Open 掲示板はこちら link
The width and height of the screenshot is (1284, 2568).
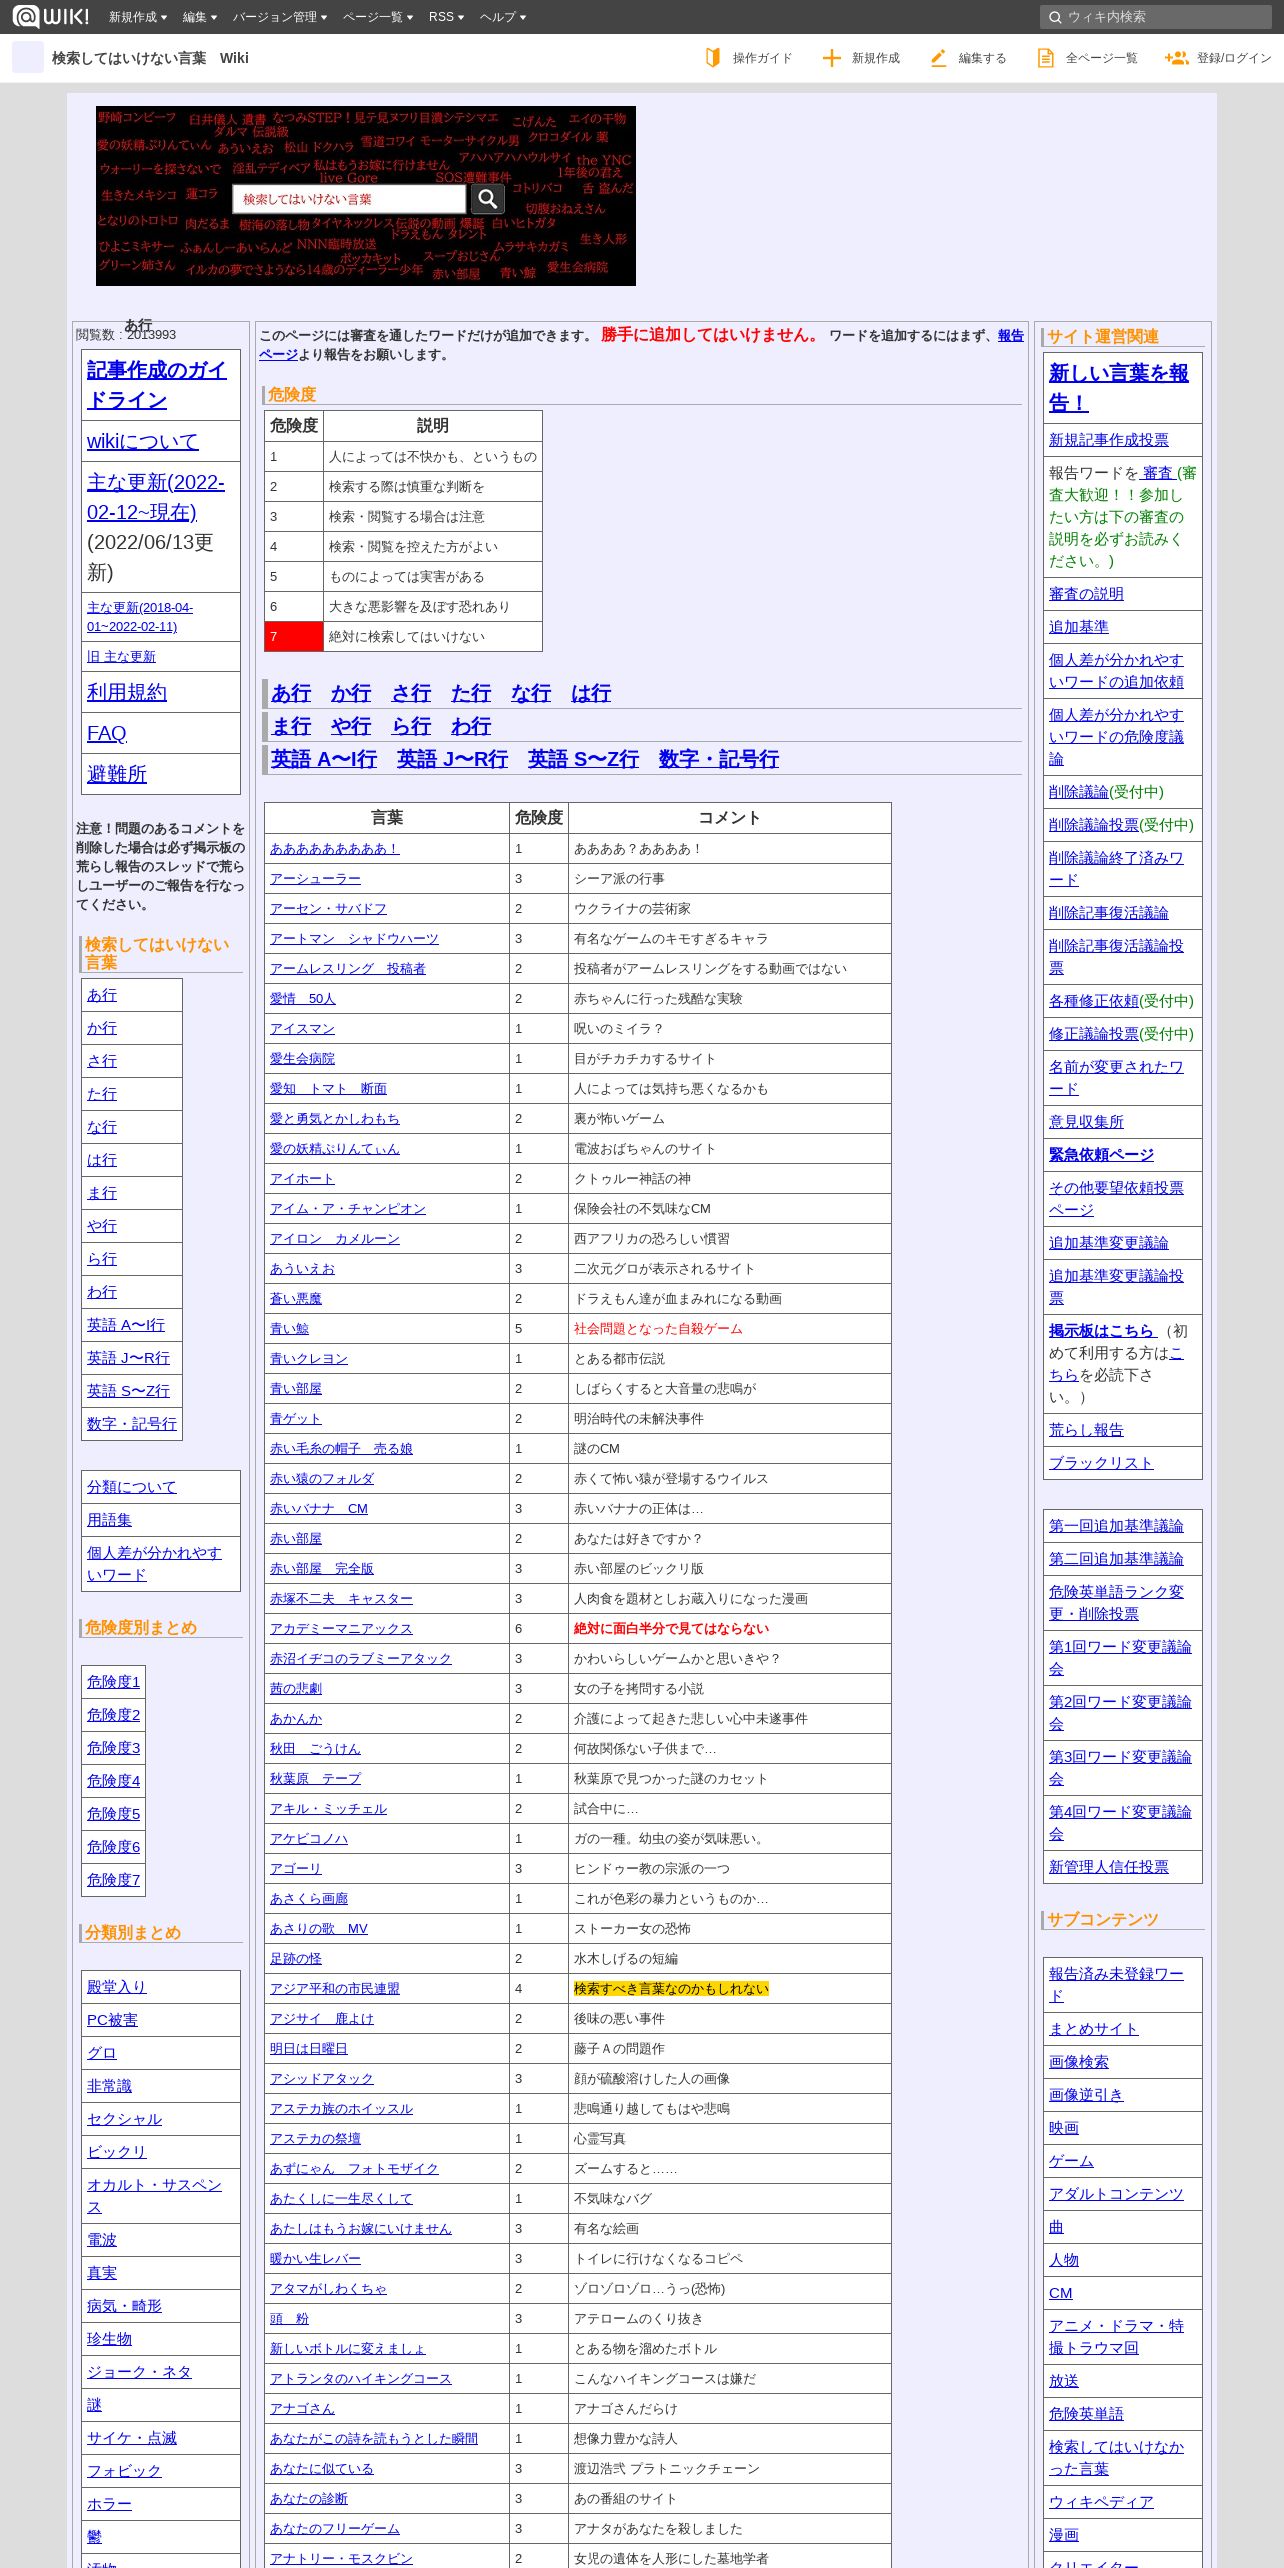(1103, 1330)
